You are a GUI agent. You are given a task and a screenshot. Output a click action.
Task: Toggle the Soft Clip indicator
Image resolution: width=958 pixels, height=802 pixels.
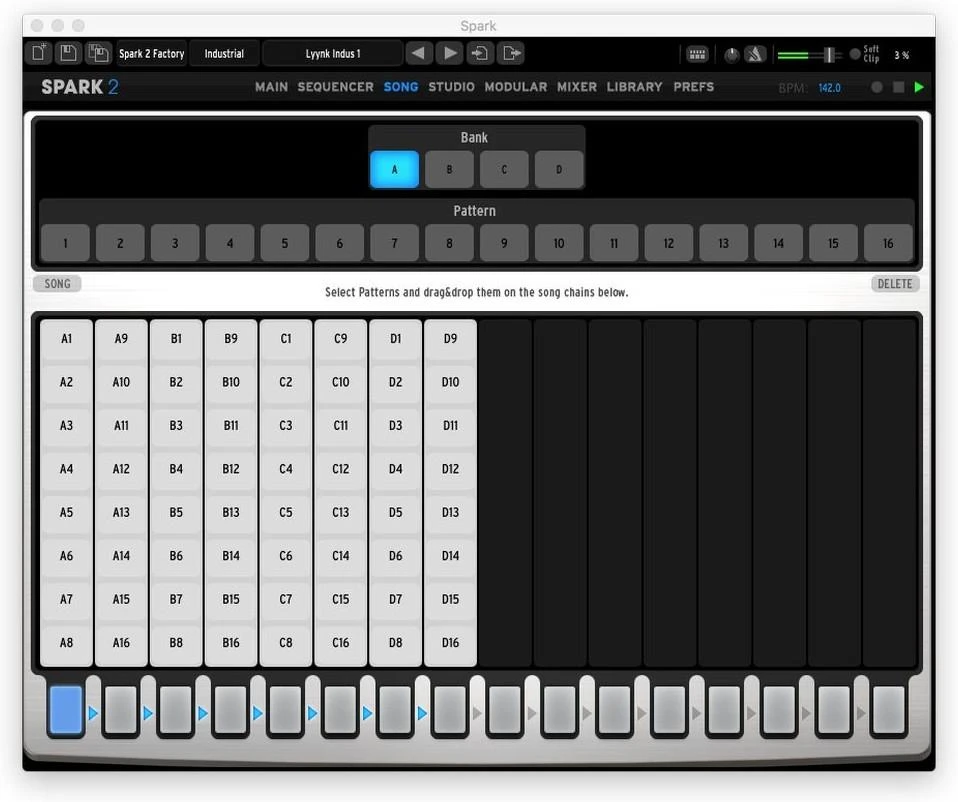[x=855, y=54]
